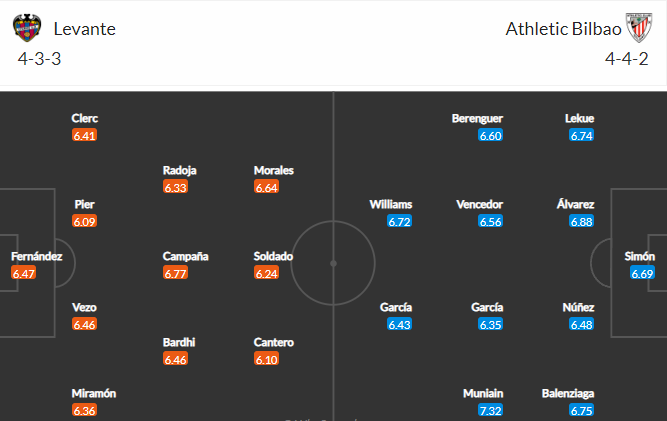The image size is (667, 421).
Task: Open the Levante team name link
Action: click(85, 29)
